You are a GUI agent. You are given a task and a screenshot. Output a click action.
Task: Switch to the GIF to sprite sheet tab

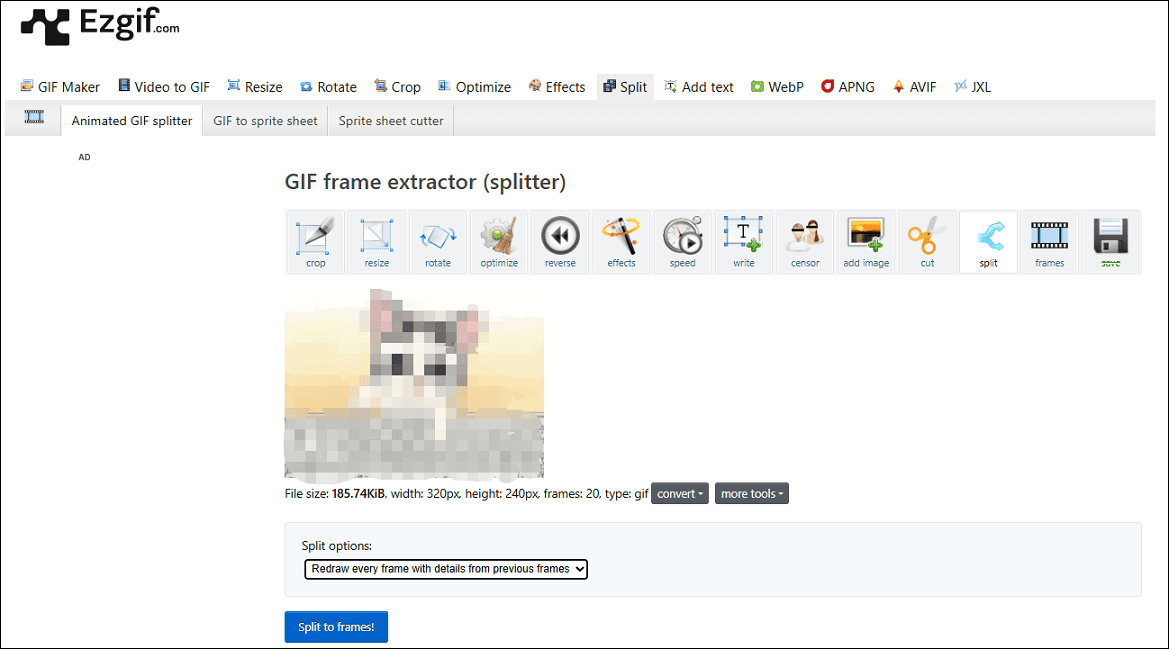tap(264, 120)
